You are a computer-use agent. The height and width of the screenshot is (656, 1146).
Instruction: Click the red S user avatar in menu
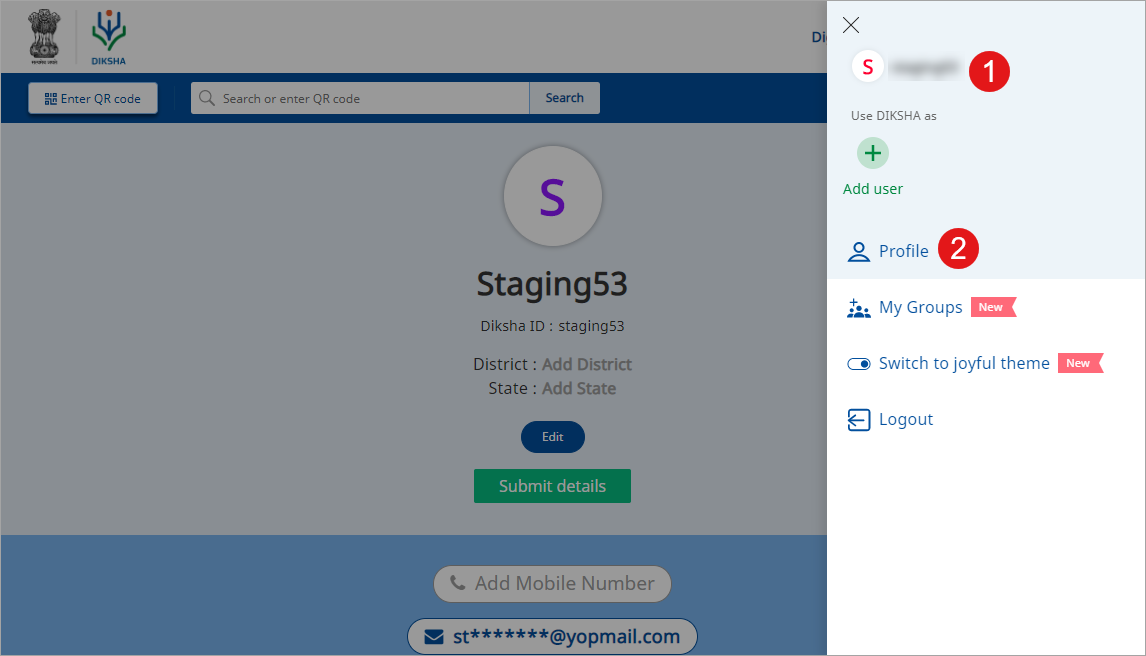pyautogui.click(x=868, y=67)
